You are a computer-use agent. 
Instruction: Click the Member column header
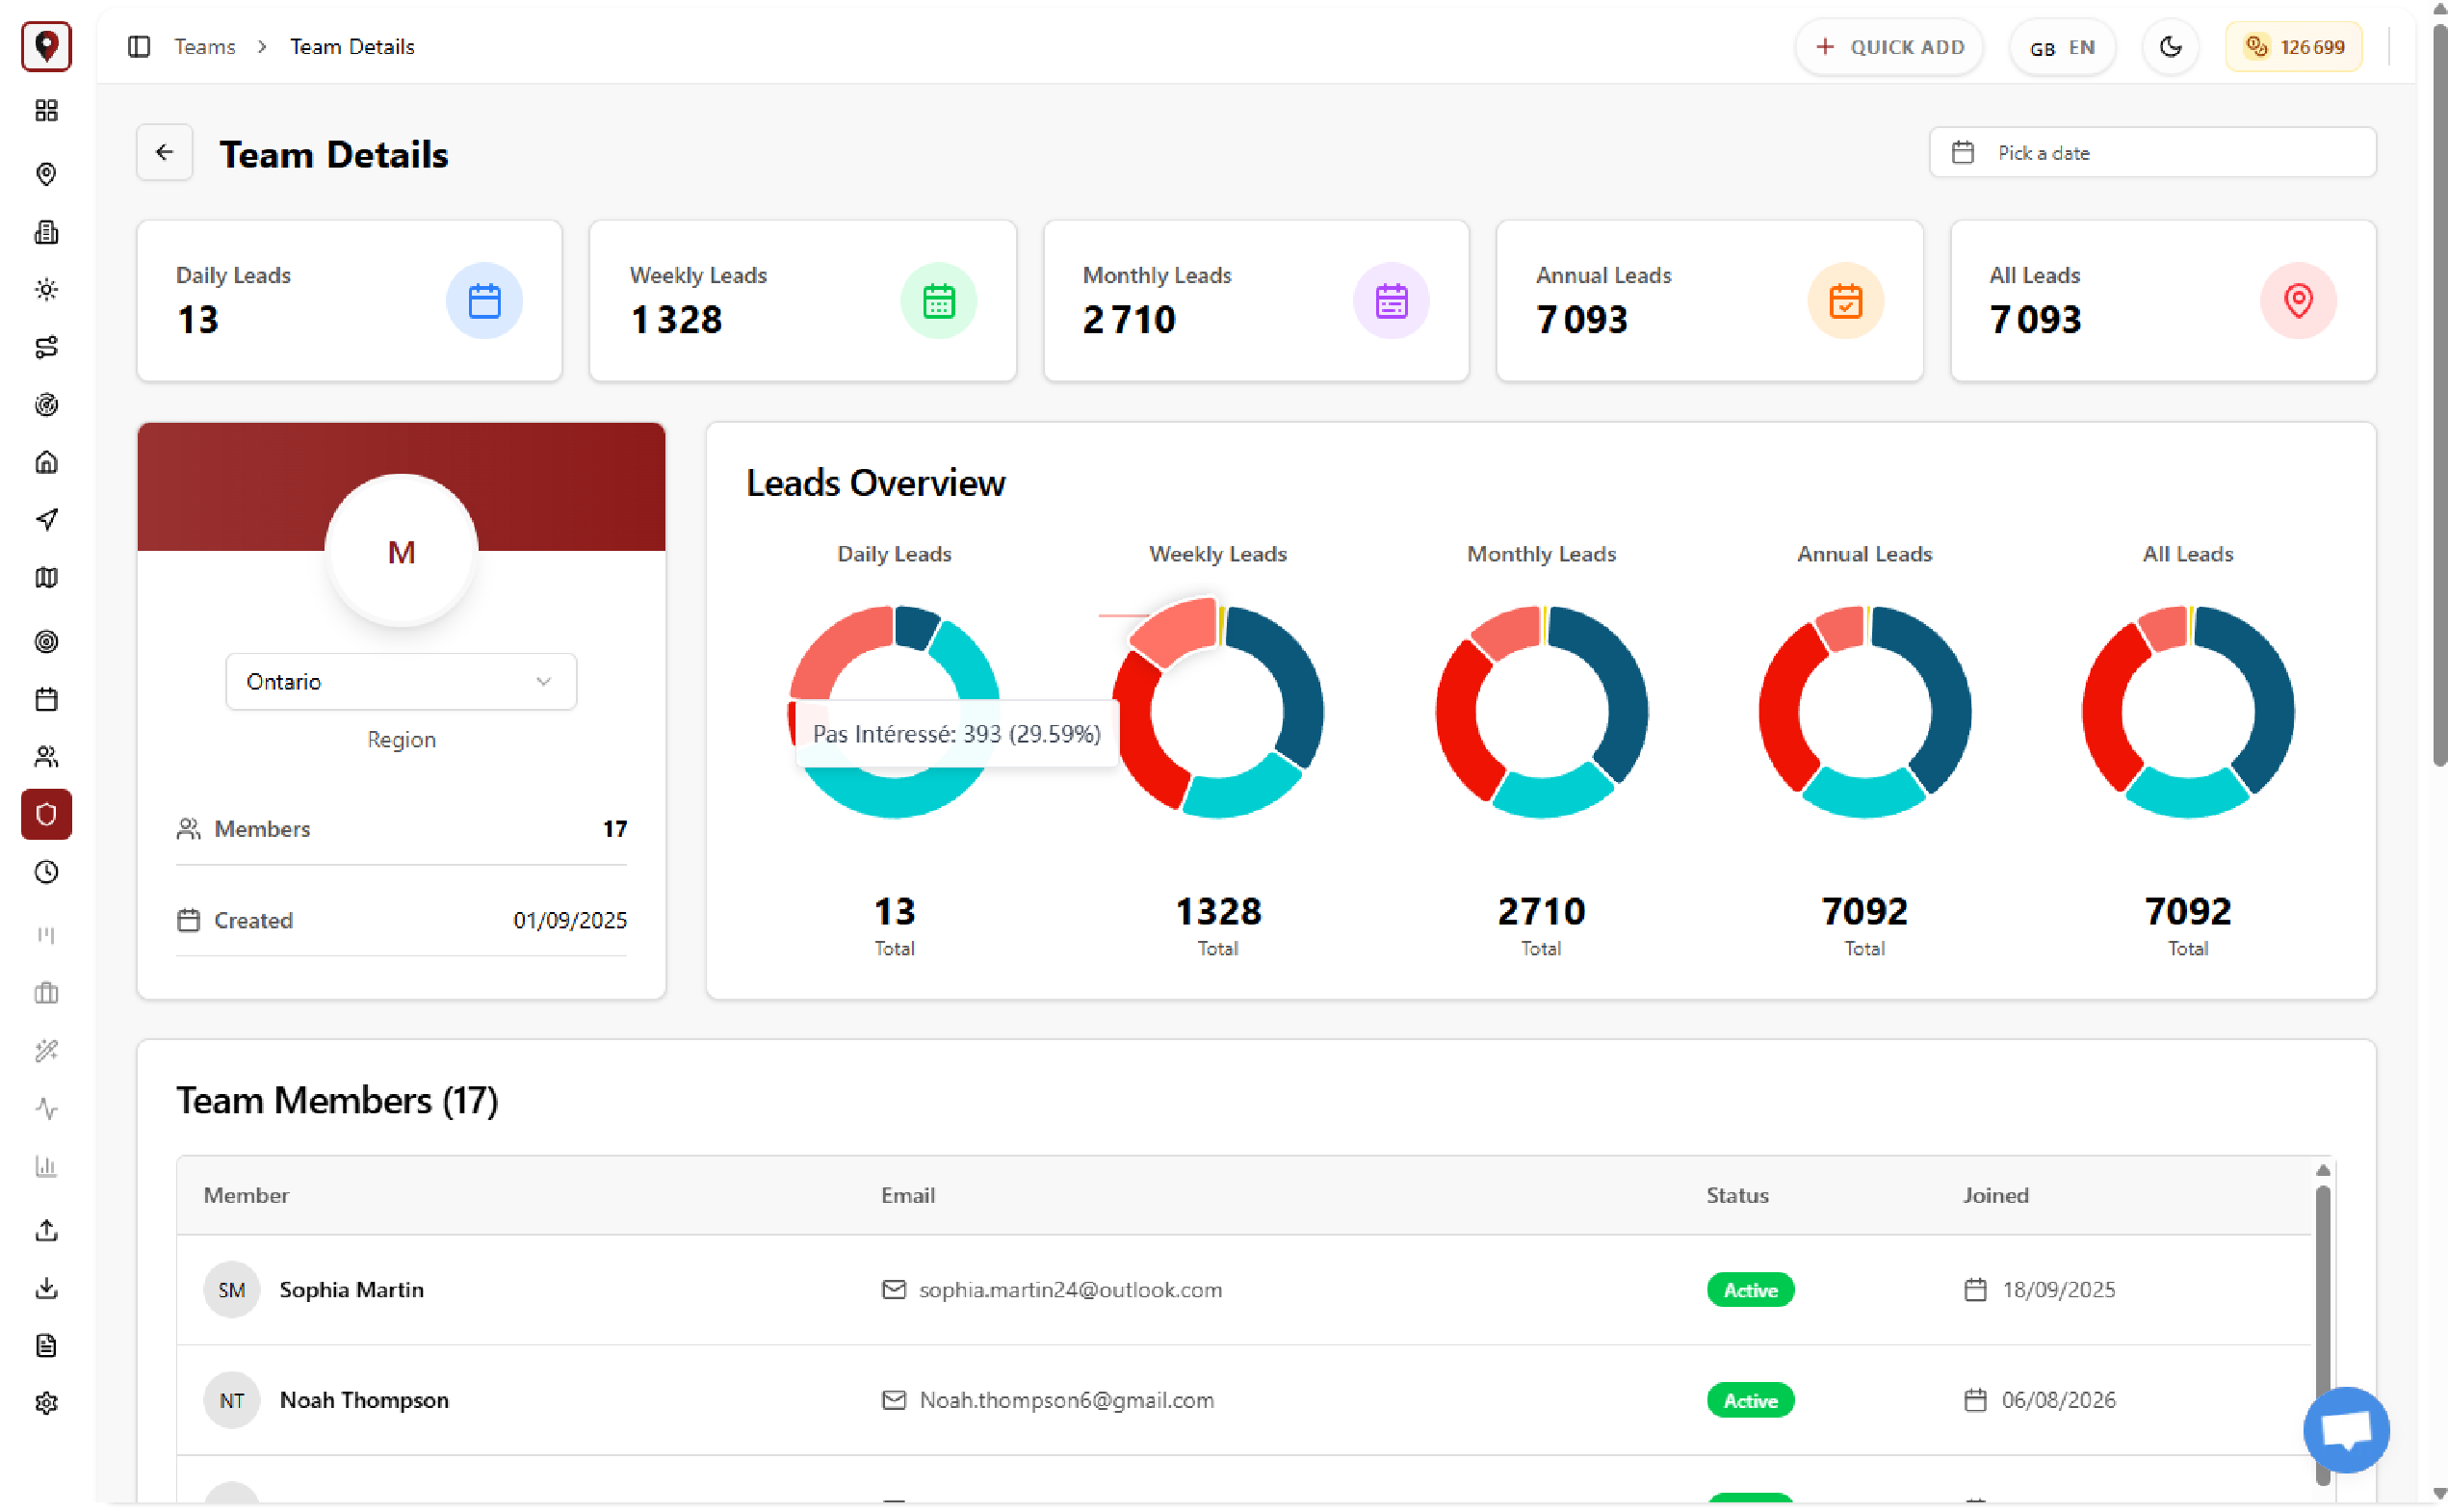point(246,1195)
